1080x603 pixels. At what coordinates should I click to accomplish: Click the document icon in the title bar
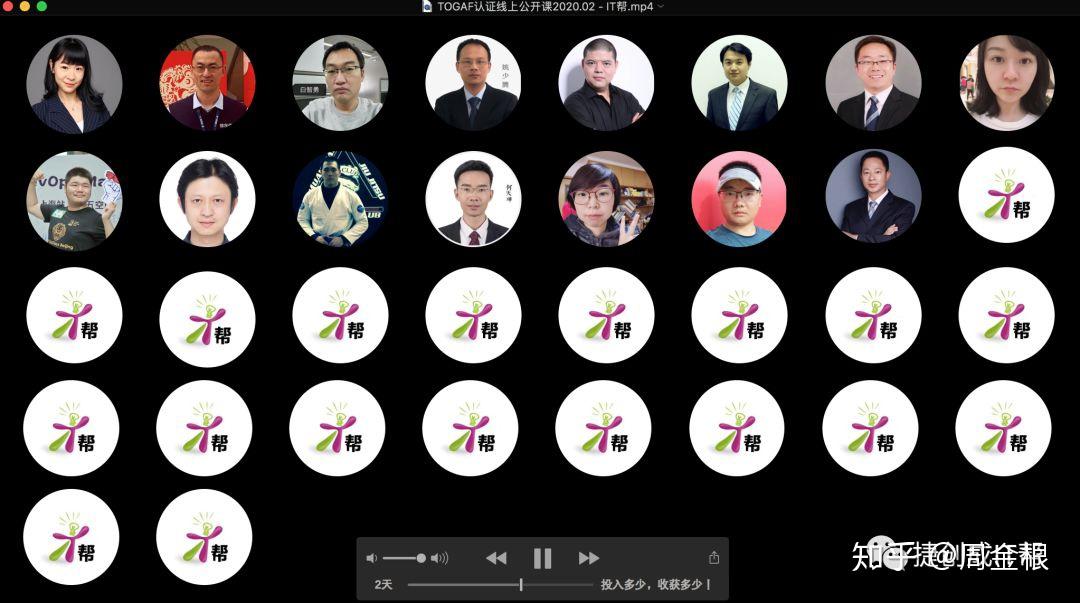427,6
